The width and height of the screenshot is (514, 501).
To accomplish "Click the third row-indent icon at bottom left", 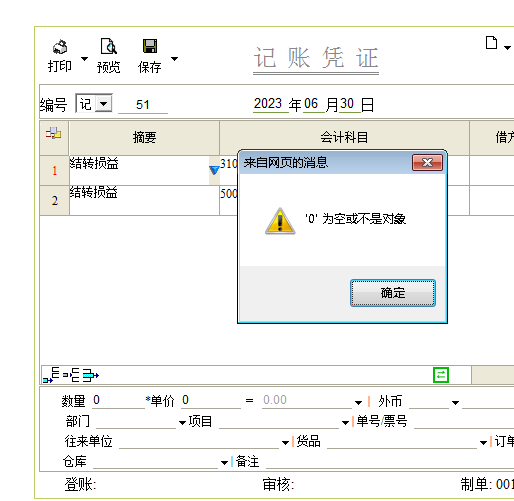I will (x=91, y=375).
